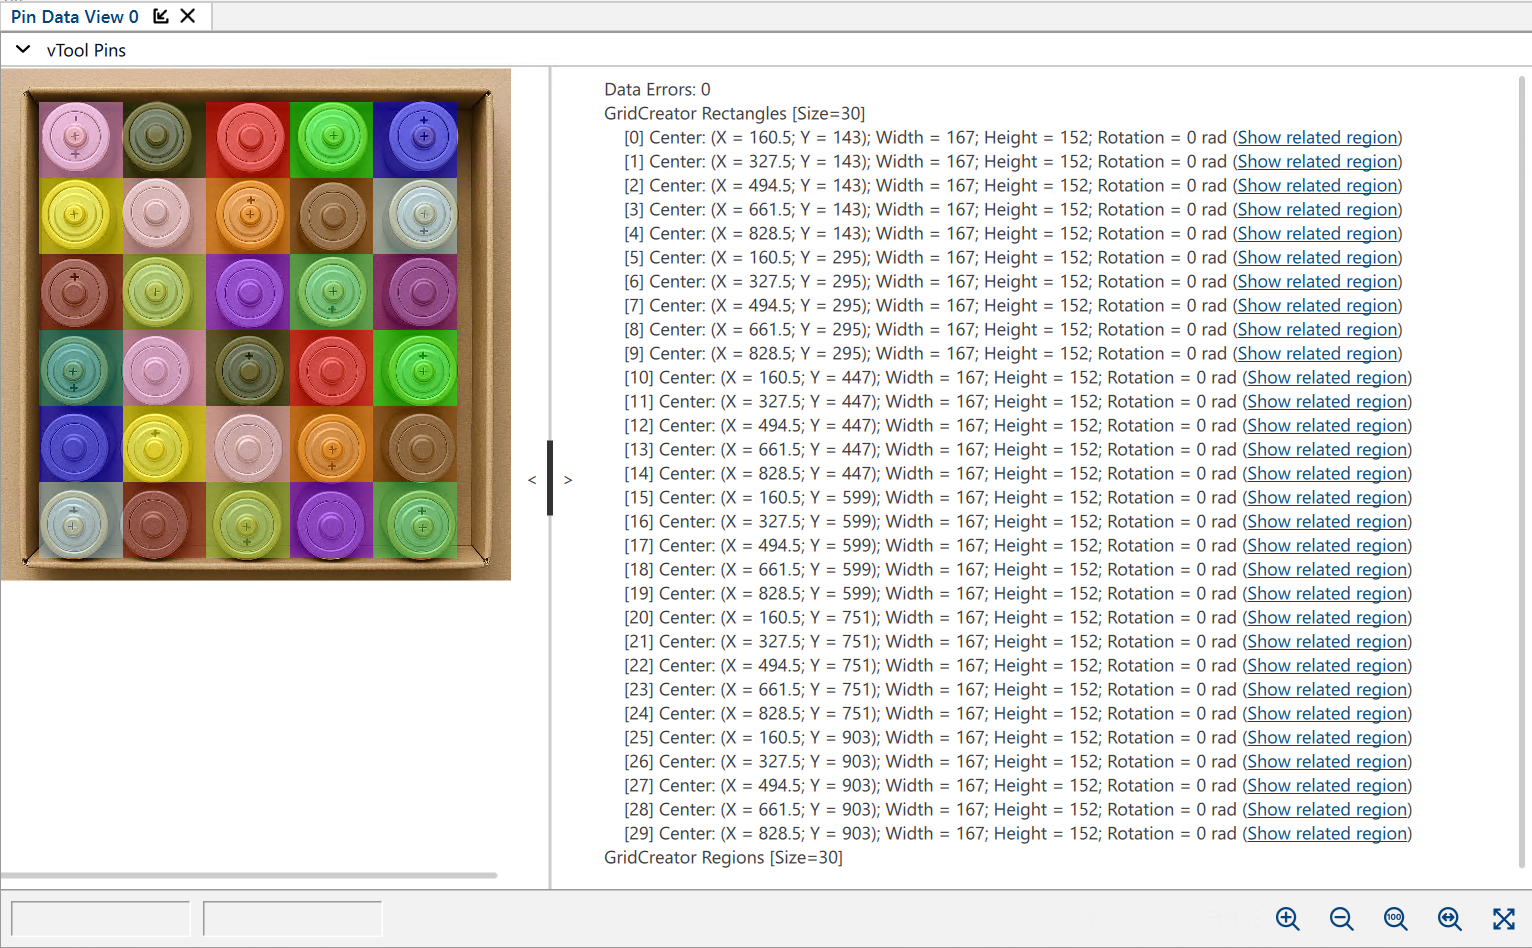Image resolution: width=1532 pixels, height=948 pixels.
Task: Click the fit-to-width zoom icon
Action: tap(1449, 919)
